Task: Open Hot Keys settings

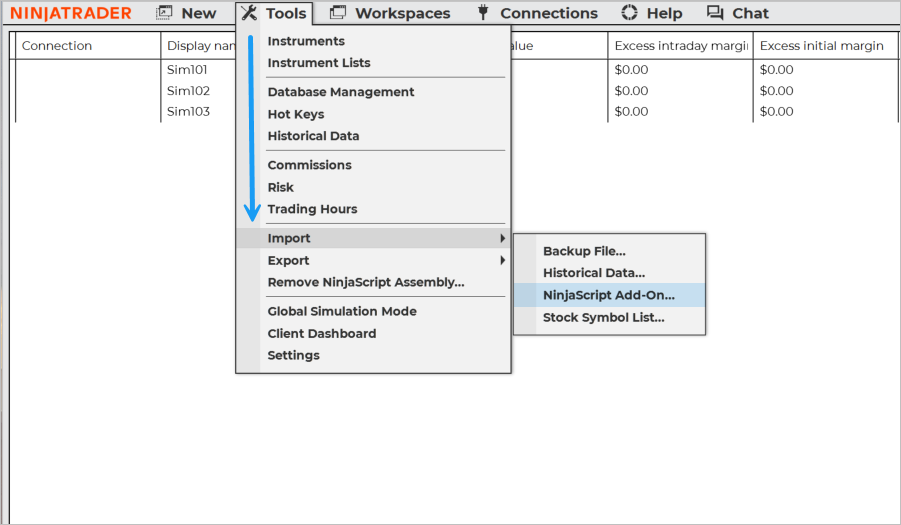Action: click(295, 114)
